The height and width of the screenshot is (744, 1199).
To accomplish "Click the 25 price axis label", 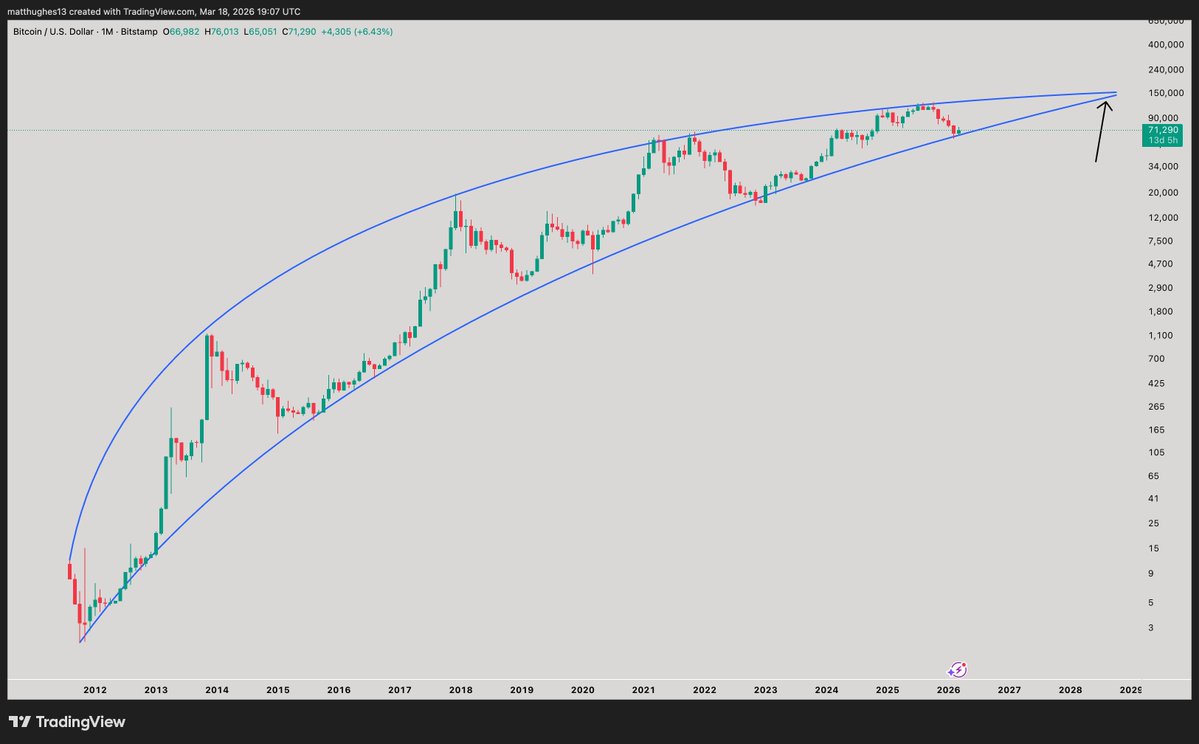I will tap(1153, 523).
